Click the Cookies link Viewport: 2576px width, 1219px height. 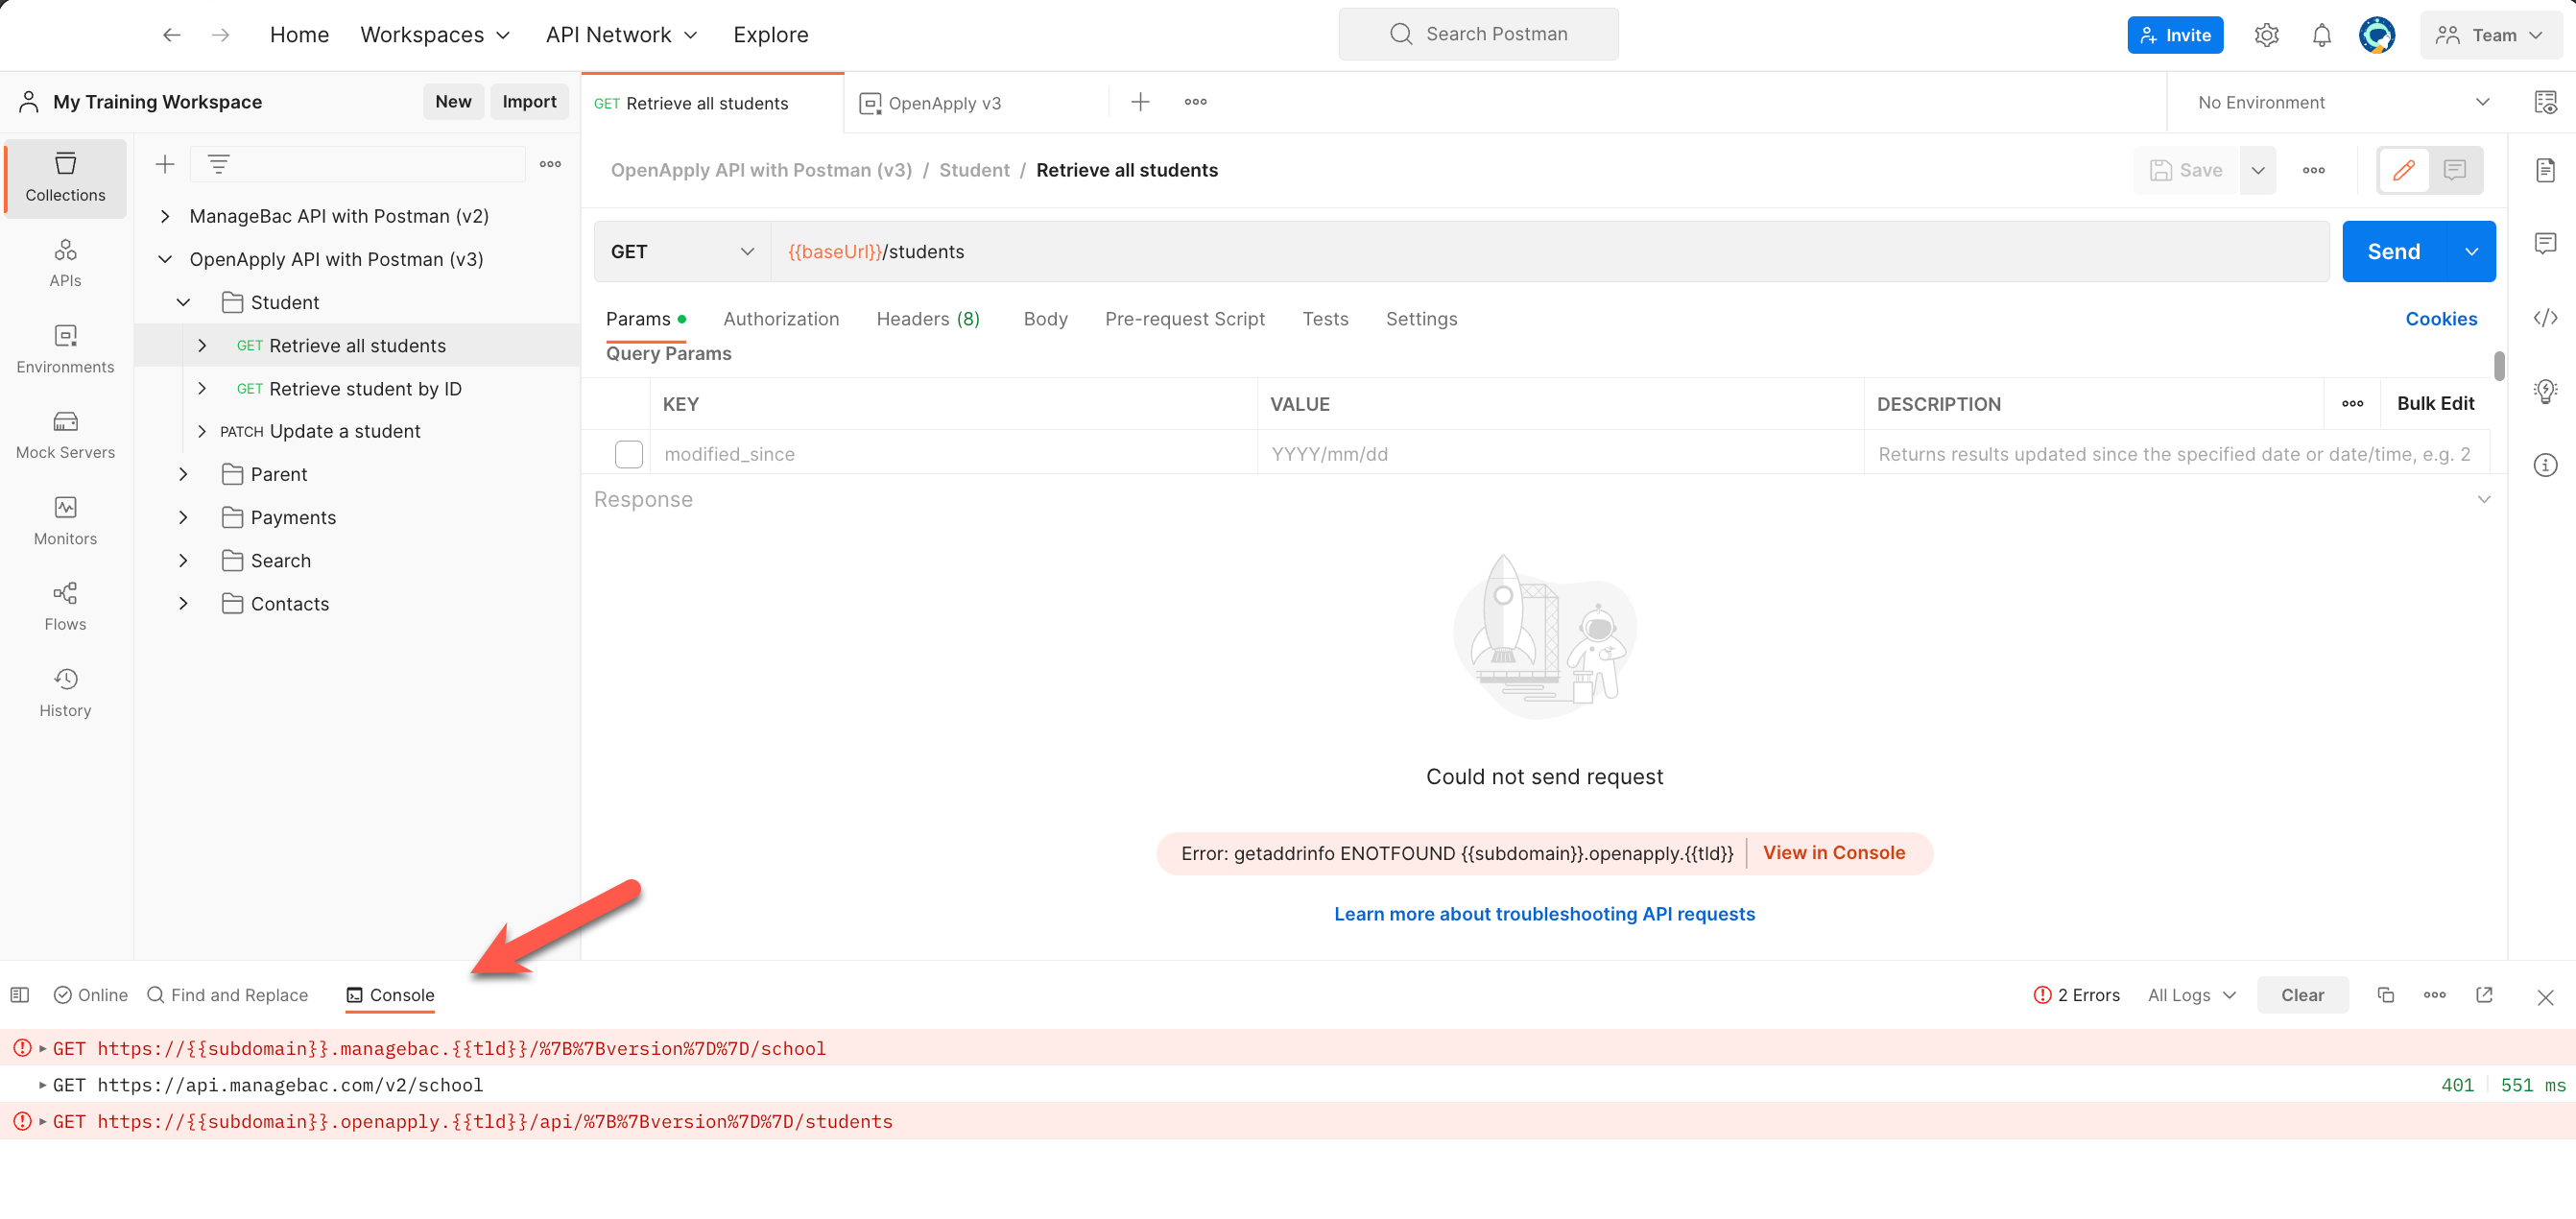tap(2440, 319)
